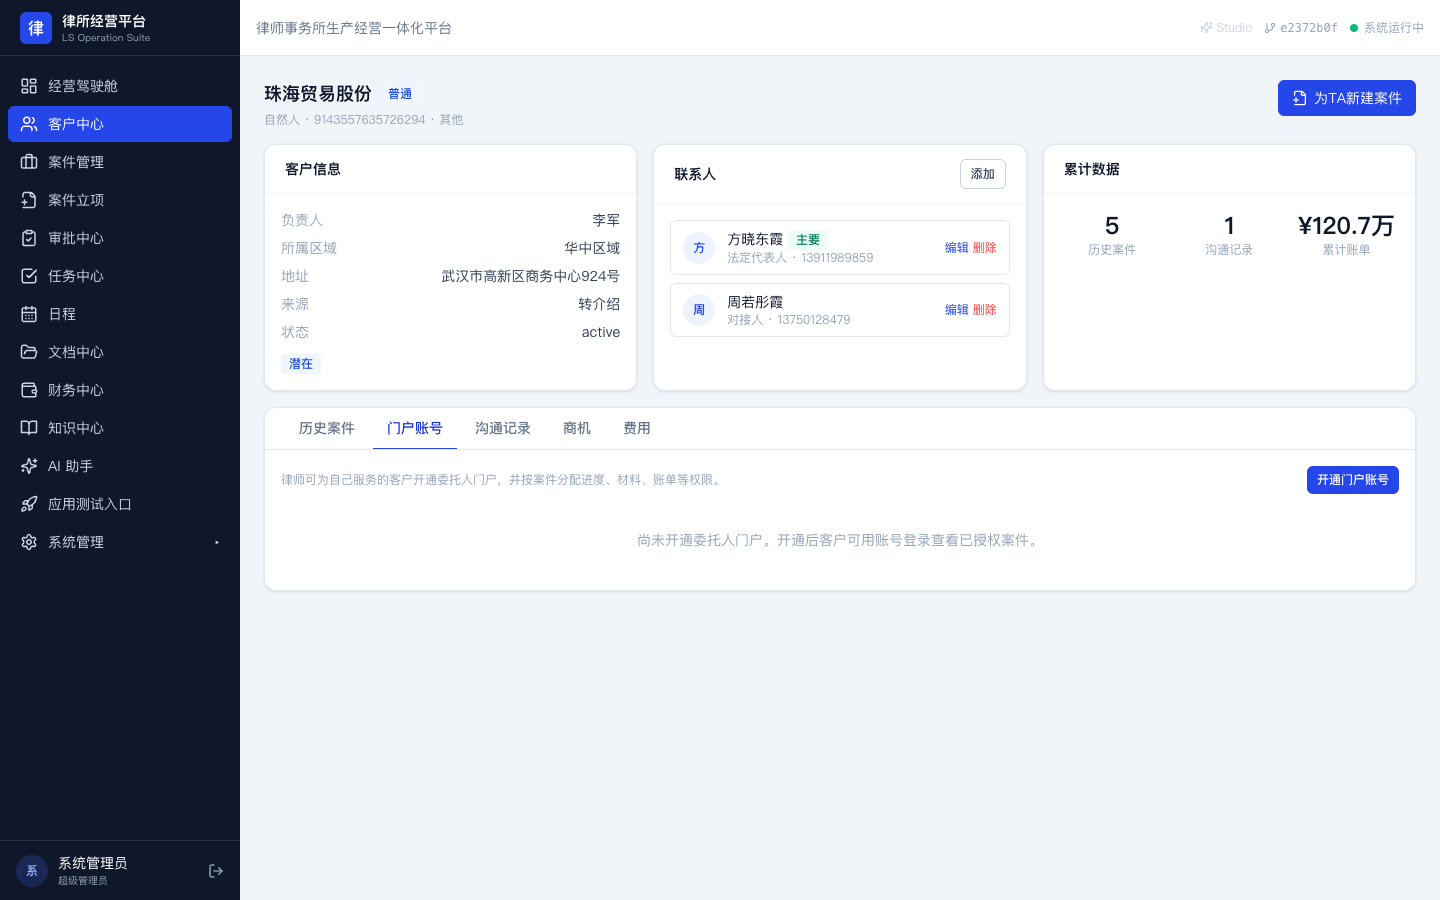Click the 知识中心 book icon
1440x900 pixels.
coord(29,428)
